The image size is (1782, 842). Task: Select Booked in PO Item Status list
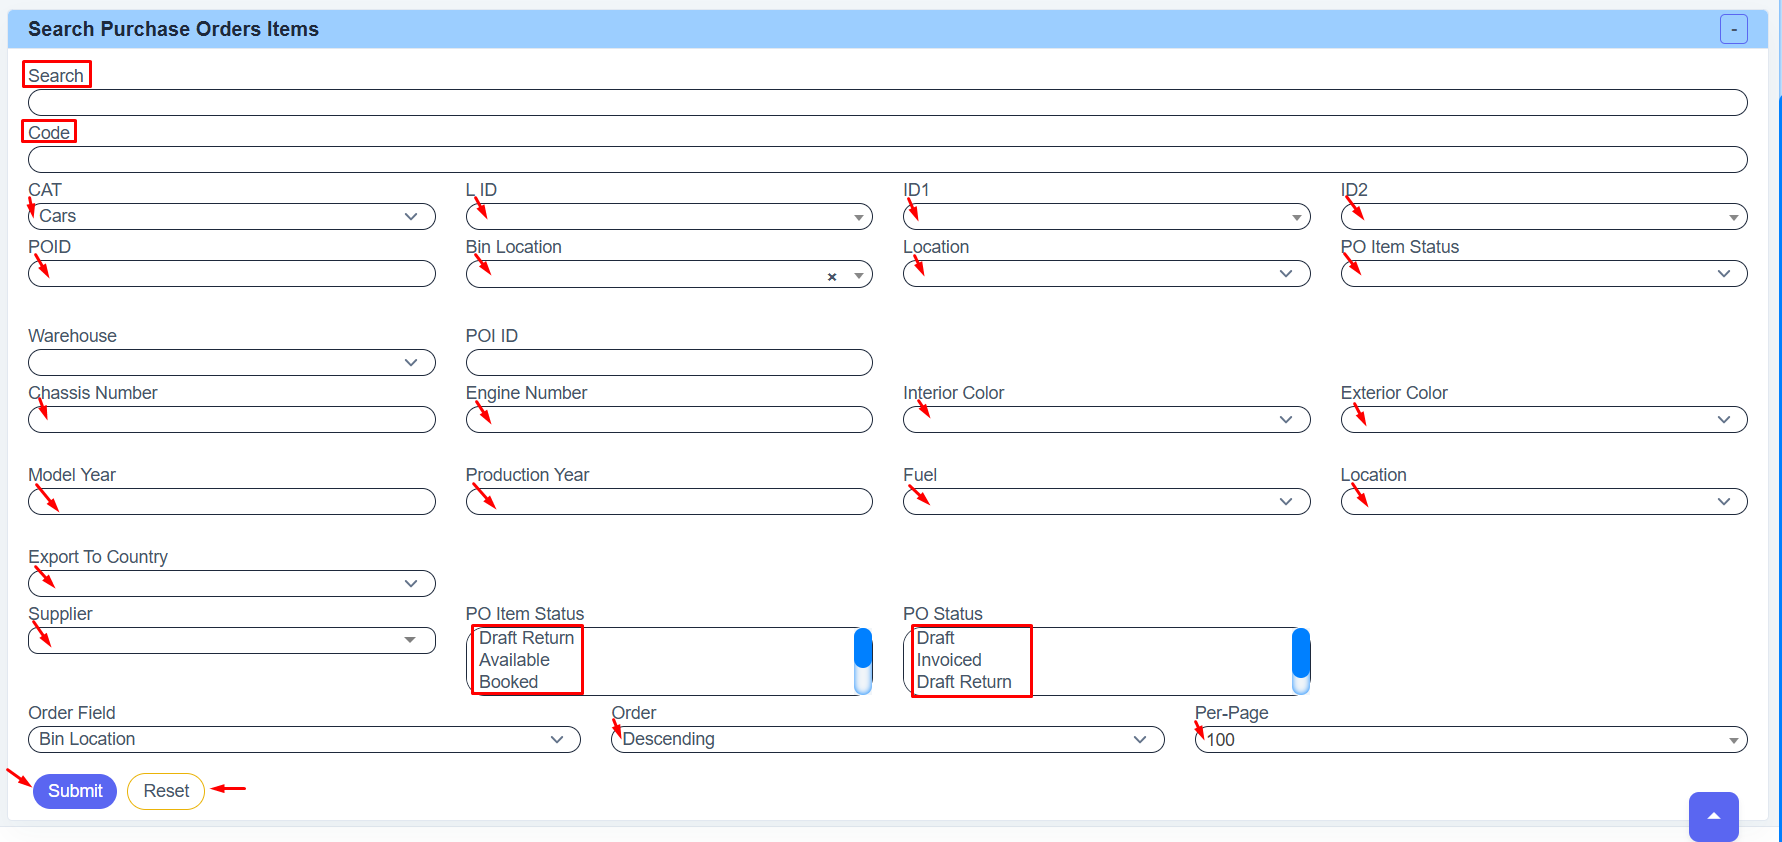[508, 682]
